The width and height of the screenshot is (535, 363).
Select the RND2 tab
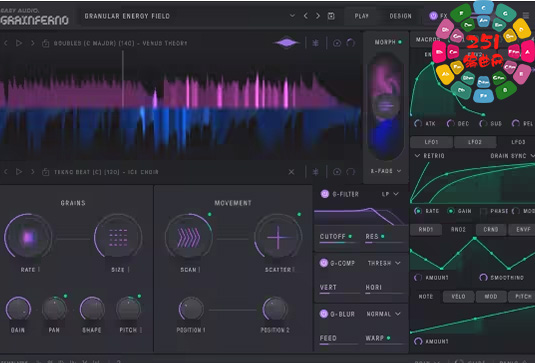458,230
